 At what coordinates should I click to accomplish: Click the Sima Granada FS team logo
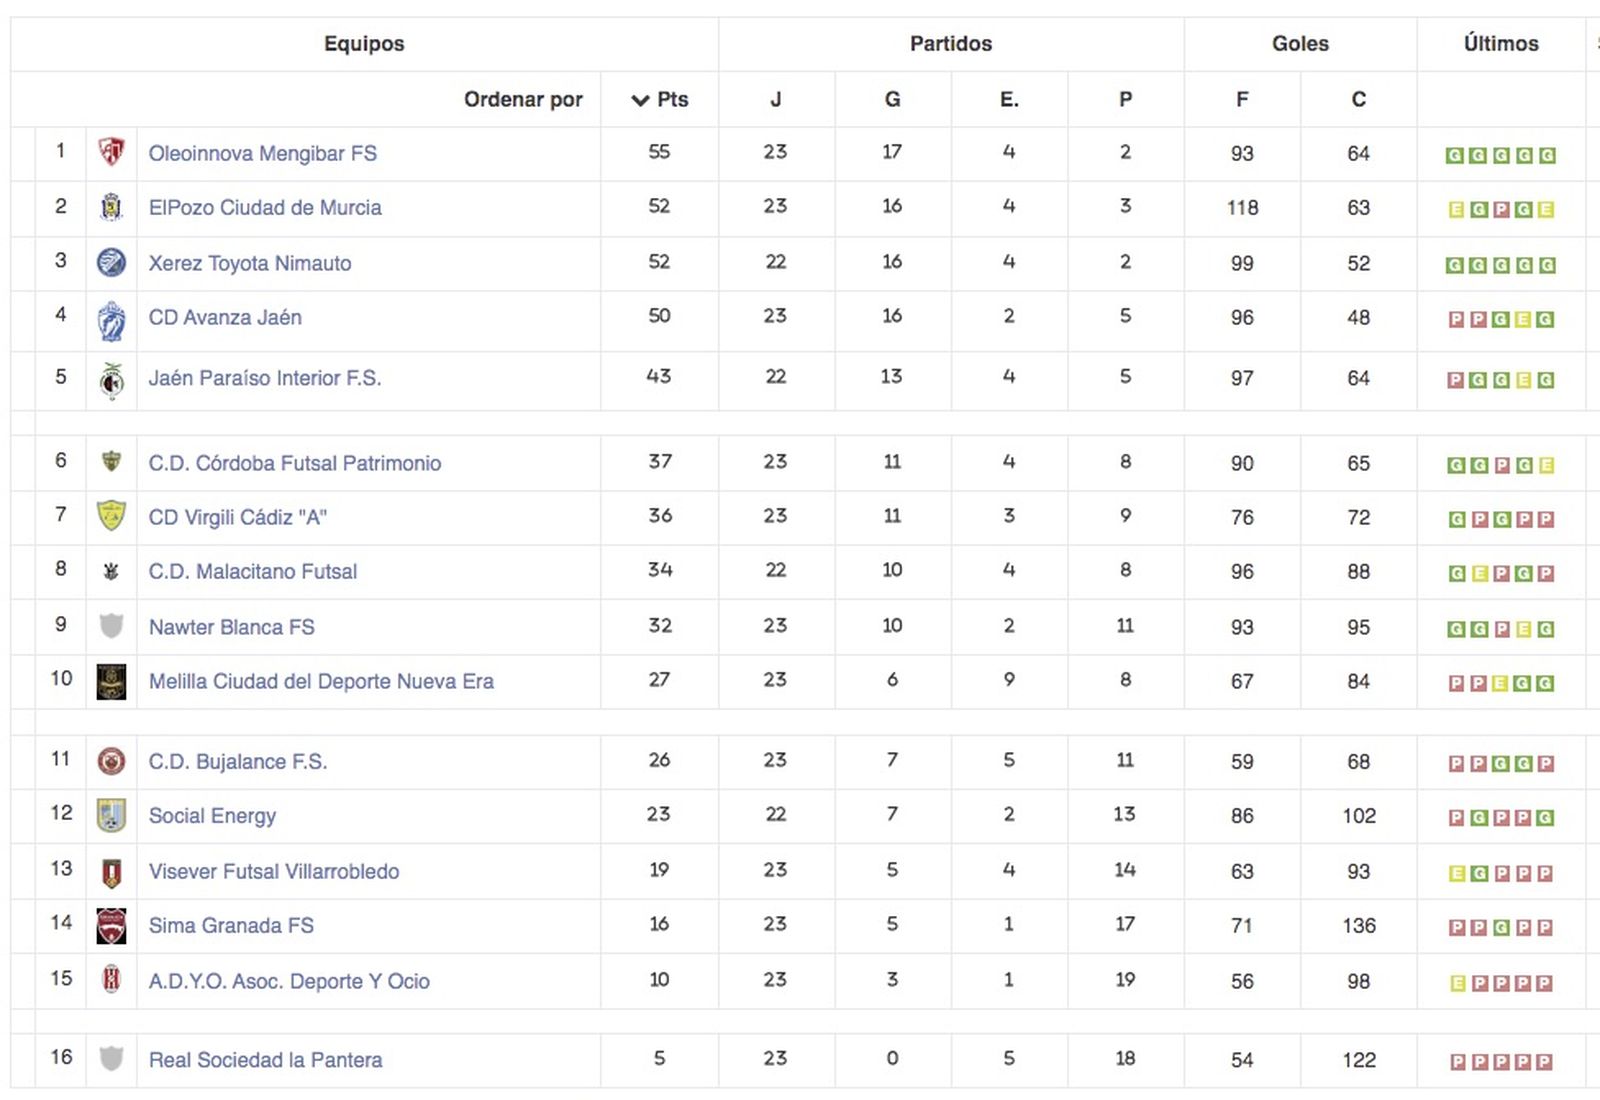click(111, 926)
